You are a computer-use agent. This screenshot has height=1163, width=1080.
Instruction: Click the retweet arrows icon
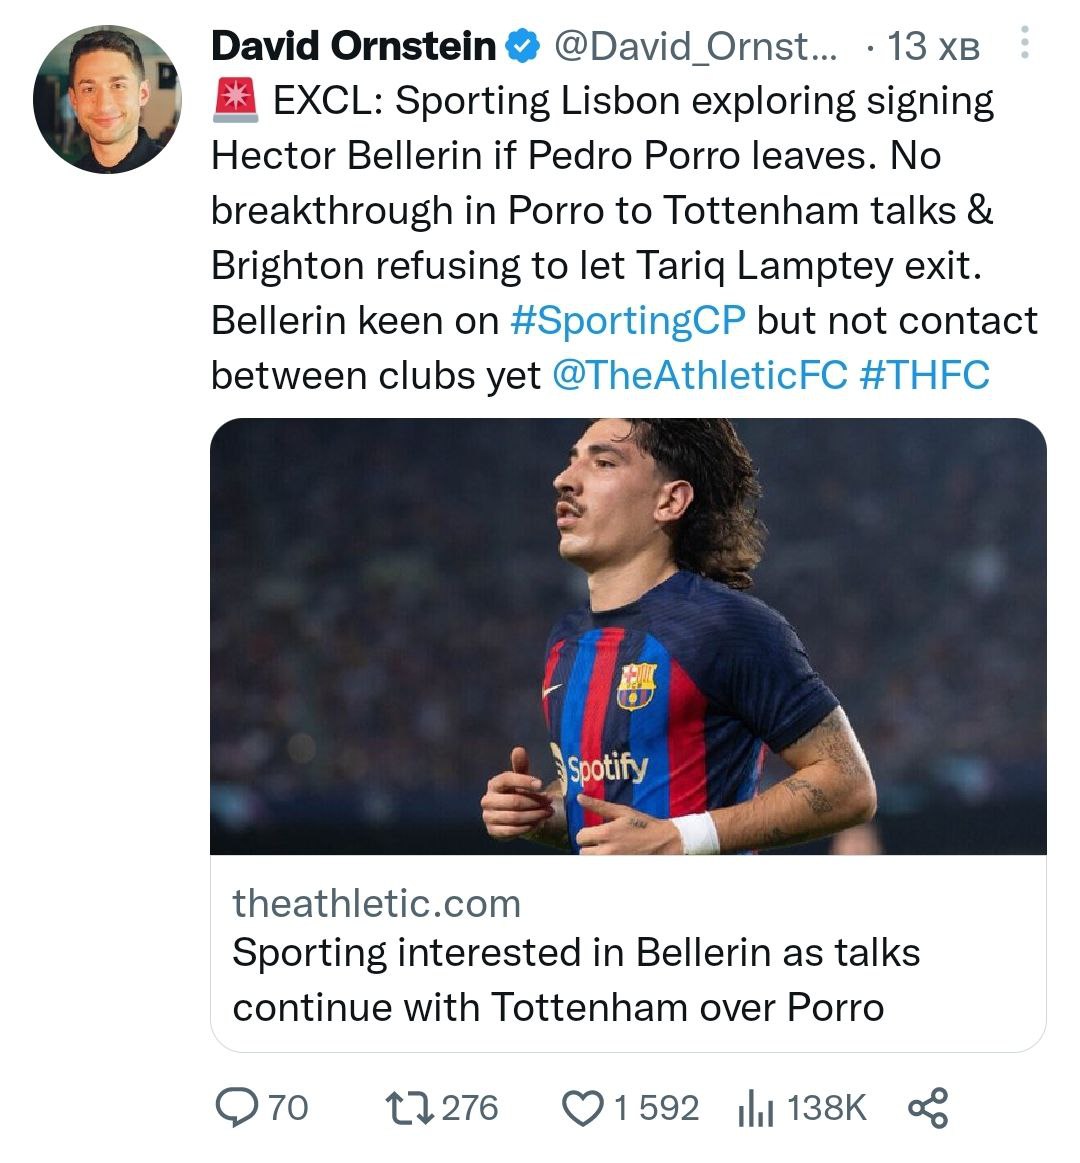(x=409, y=1108)
